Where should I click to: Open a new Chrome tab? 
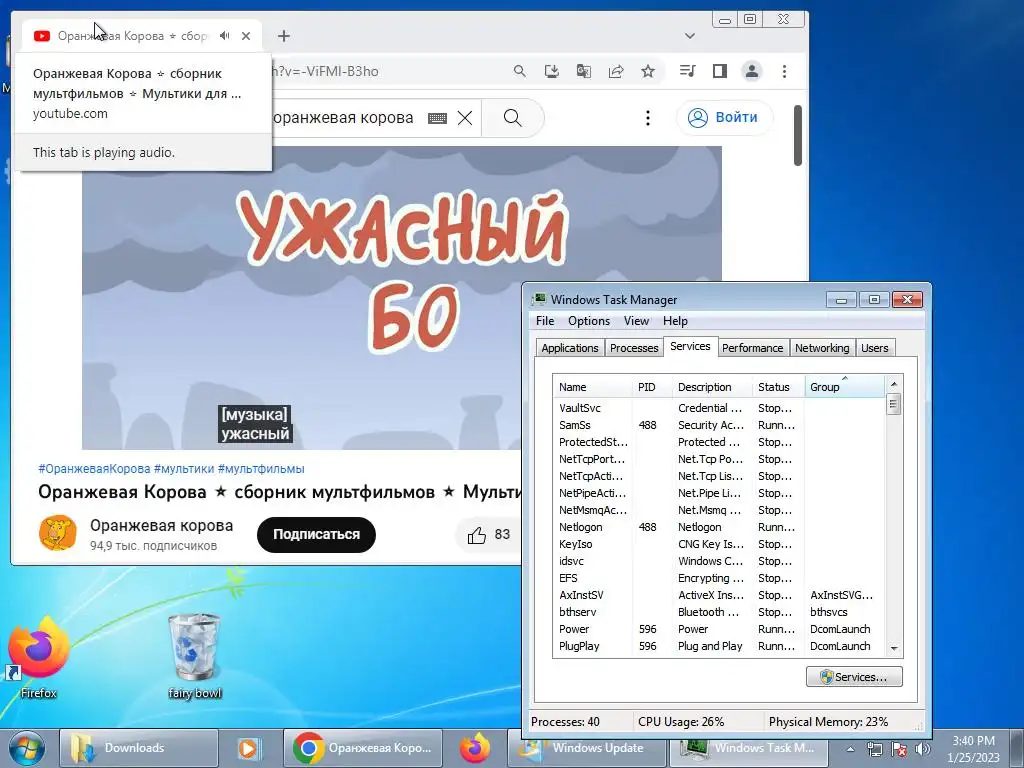(x=283, y=36)
